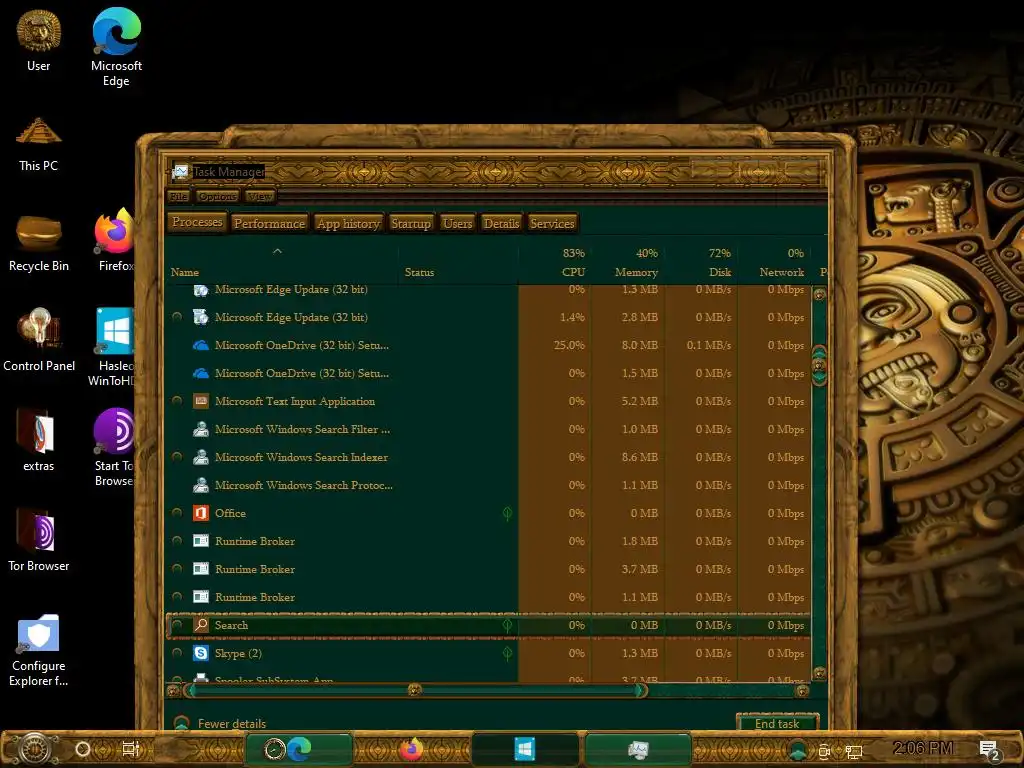Select the Microsoft Text Input Application icon
Image resolution: width=1024 pixels, height=768 pixels.
click(200, 401)
